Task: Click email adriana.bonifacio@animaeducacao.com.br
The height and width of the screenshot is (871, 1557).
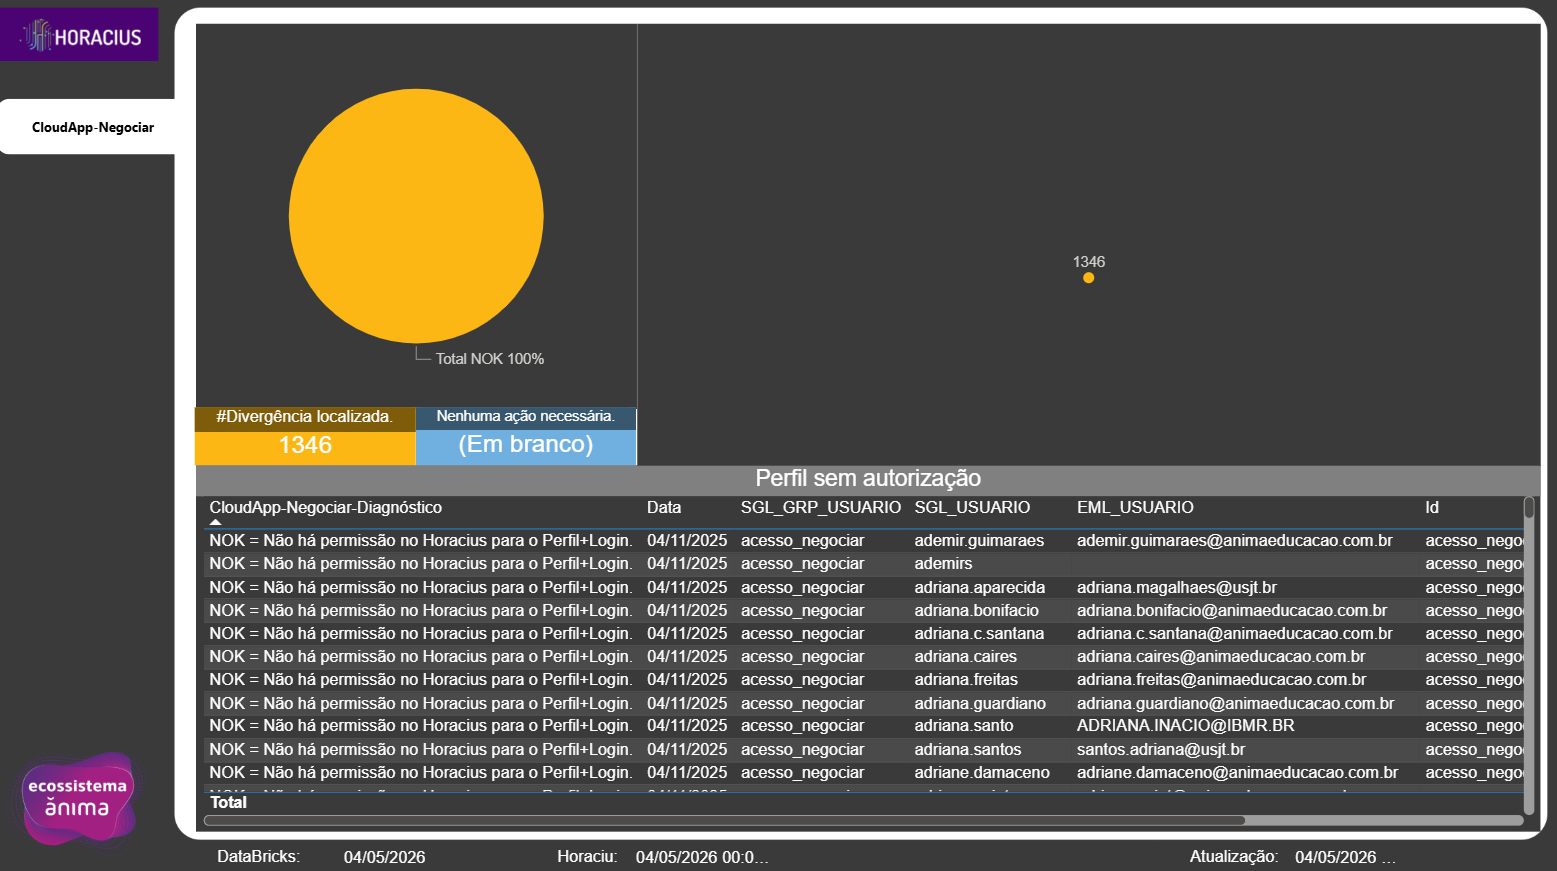Action: click(1232, 611)
